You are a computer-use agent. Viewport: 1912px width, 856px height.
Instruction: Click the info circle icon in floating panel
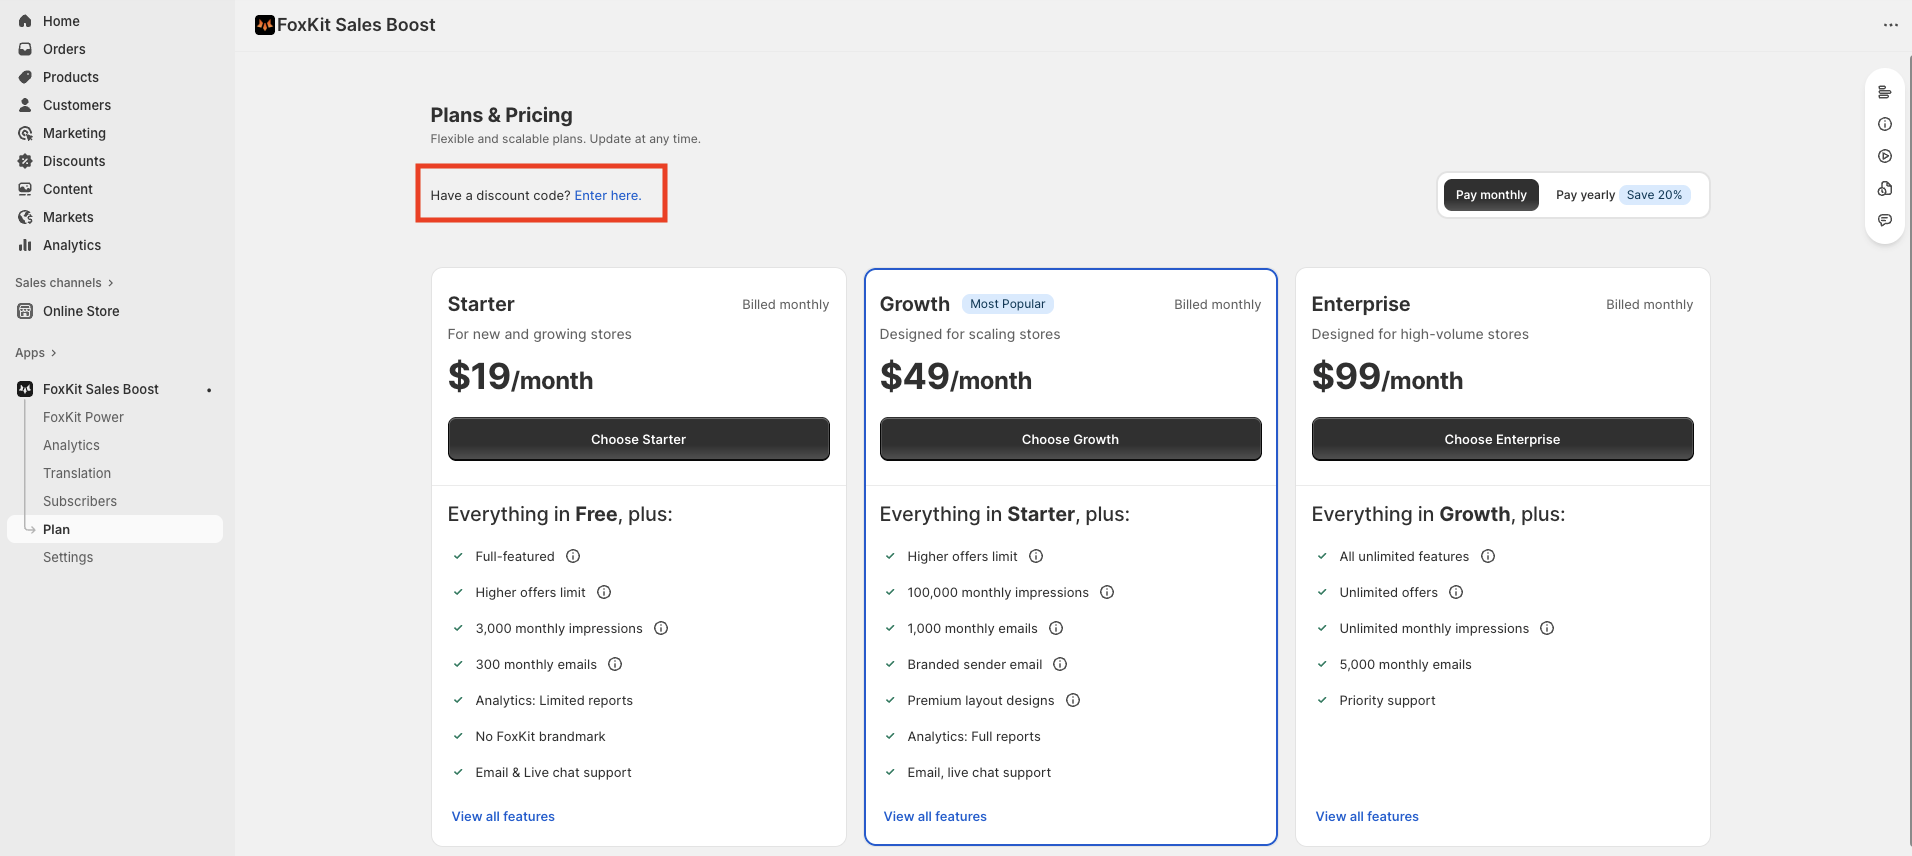coord(1885,124)
